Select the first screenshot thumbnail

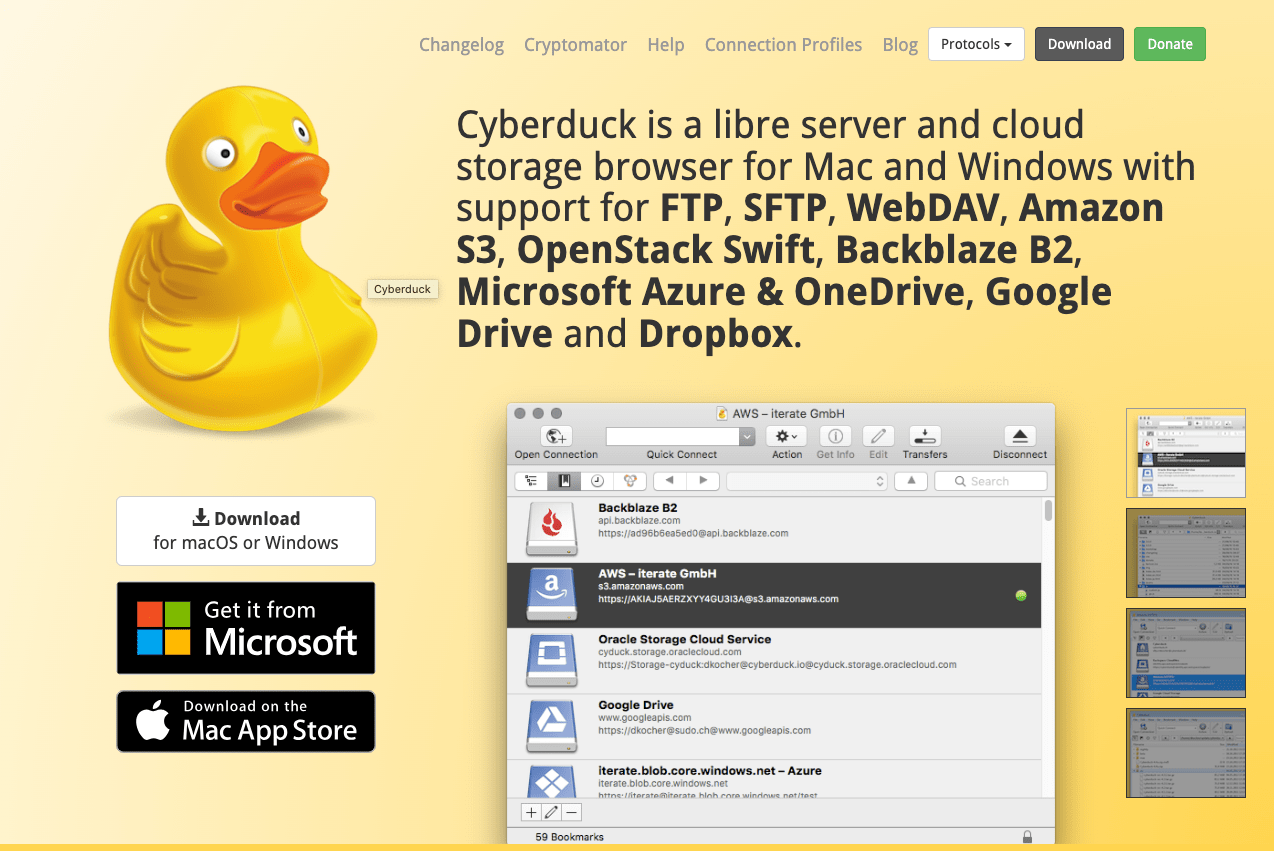tap(1186, 453)
